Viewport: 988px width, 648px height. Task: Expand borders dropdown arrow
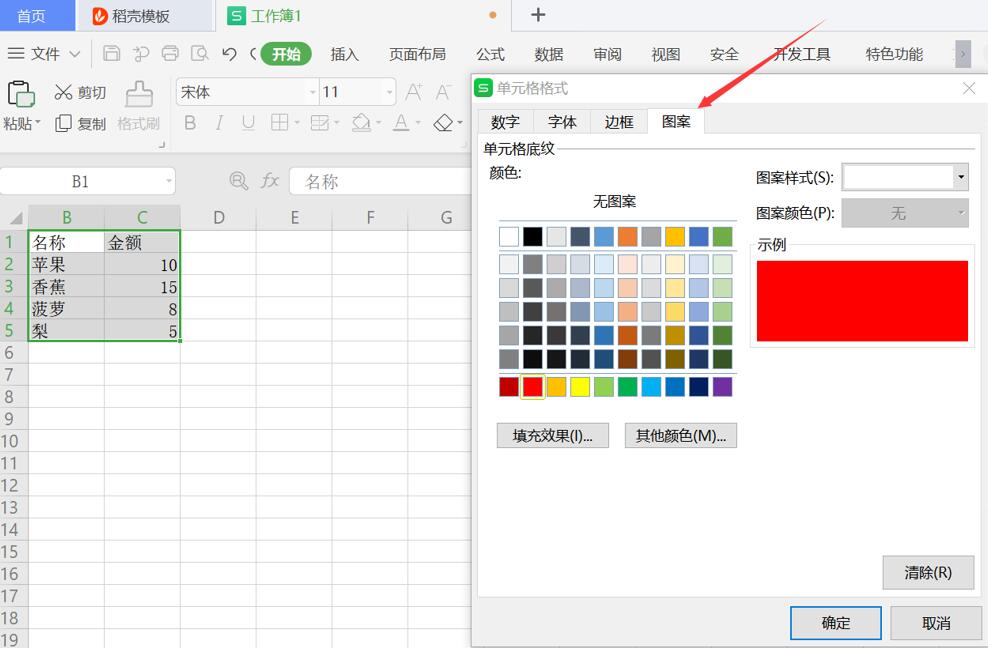[296, 123]
